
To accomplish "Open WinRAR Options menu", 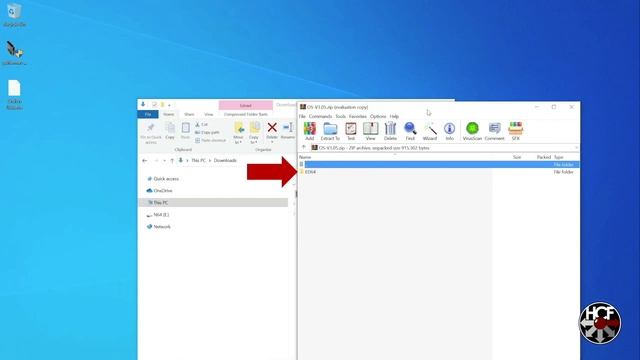I will (378, 116).
